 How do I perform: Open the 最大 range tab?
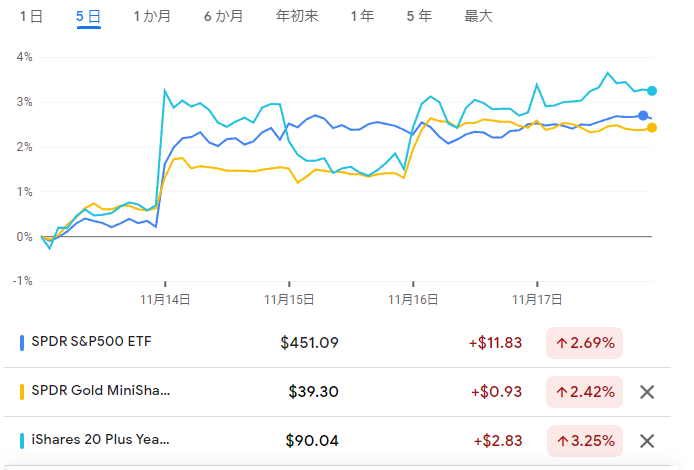pos(478,16)
